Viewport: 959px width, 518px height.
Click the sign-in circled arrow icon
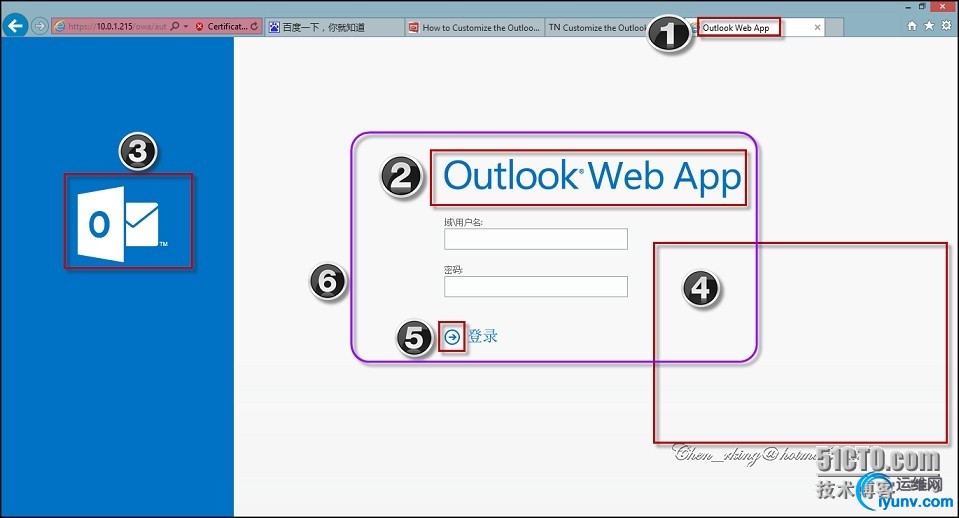452,337
